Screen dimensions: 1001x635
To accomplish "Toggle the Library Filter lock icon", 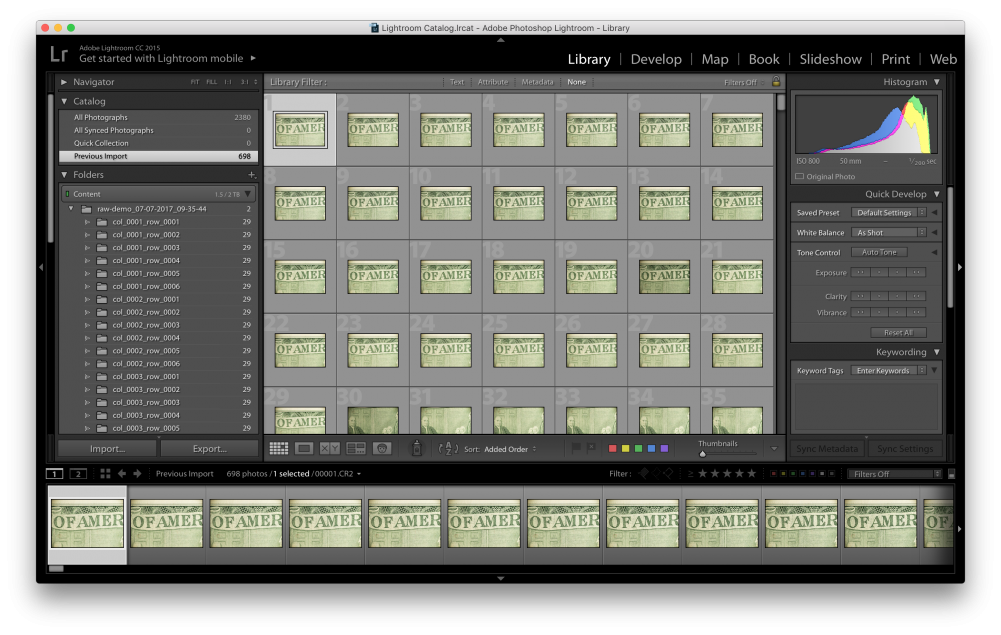I will click(x=775, y=81).
